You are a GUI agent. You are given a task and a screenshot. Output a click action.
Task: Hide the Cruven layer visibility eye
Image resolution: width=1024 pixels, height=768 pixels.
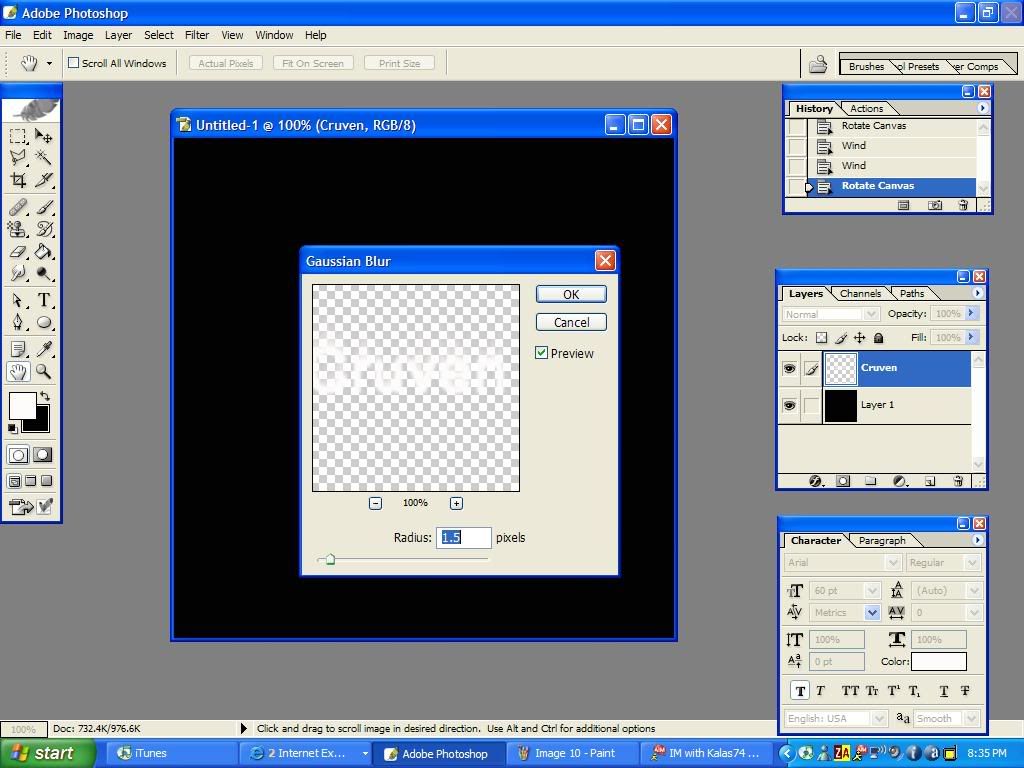[x=790, y=368]
